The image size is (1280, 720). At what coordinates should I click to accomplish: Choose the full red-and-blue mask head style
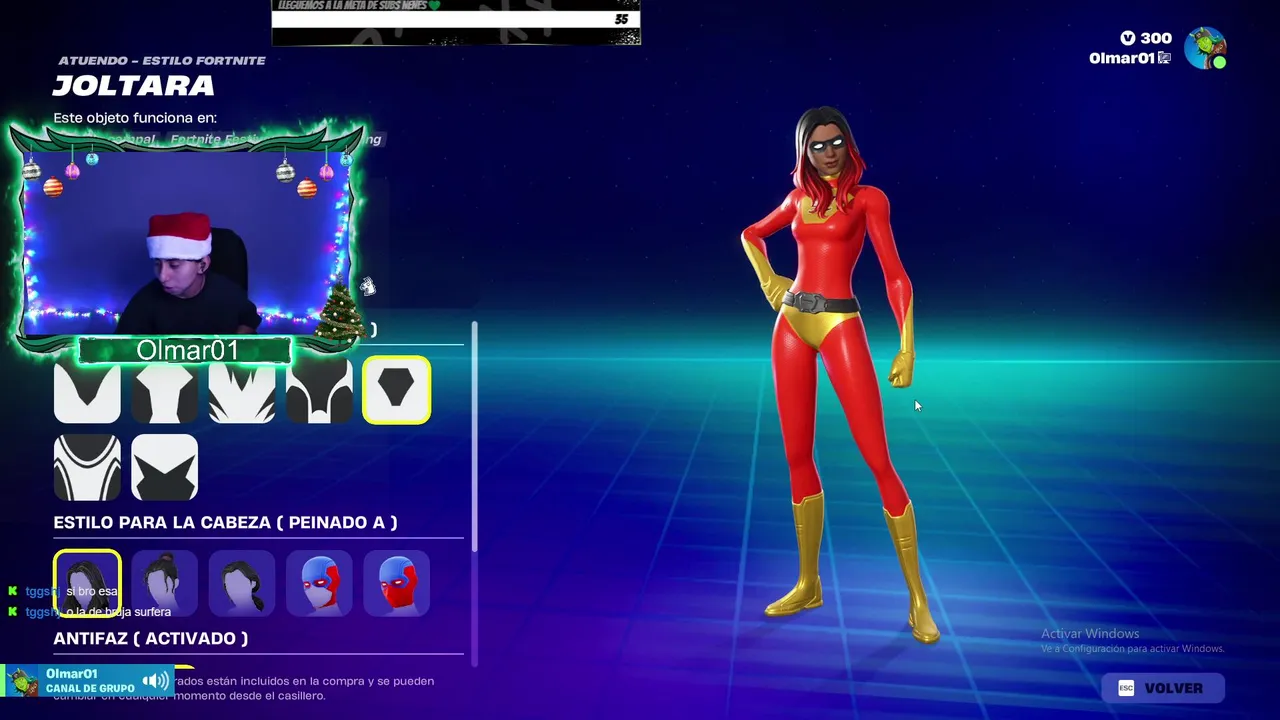(397, 583)
